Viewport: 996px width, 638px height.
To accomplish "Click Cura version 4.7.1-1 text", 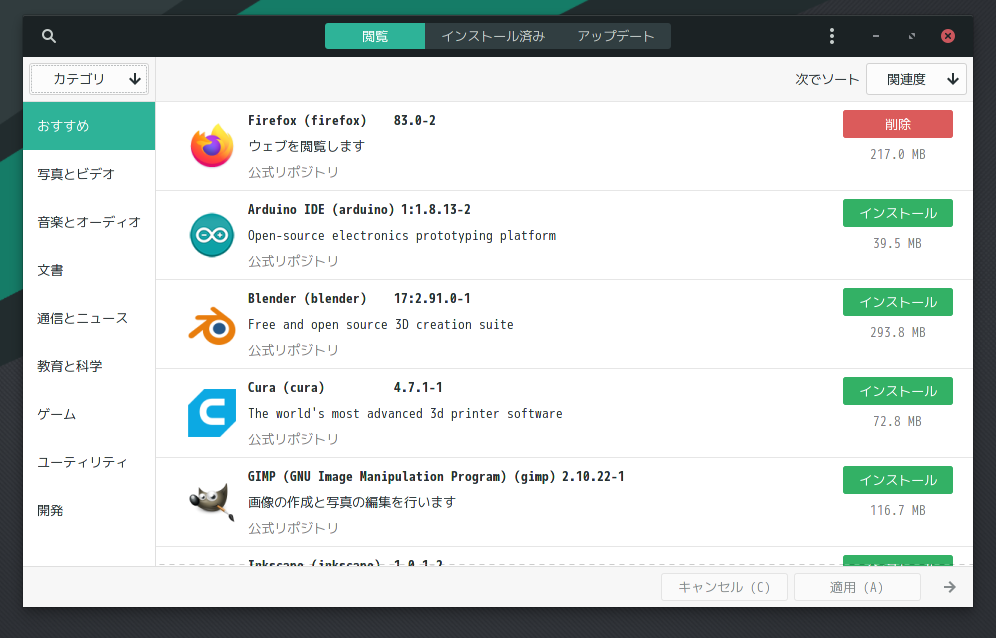I will (418, 388).
